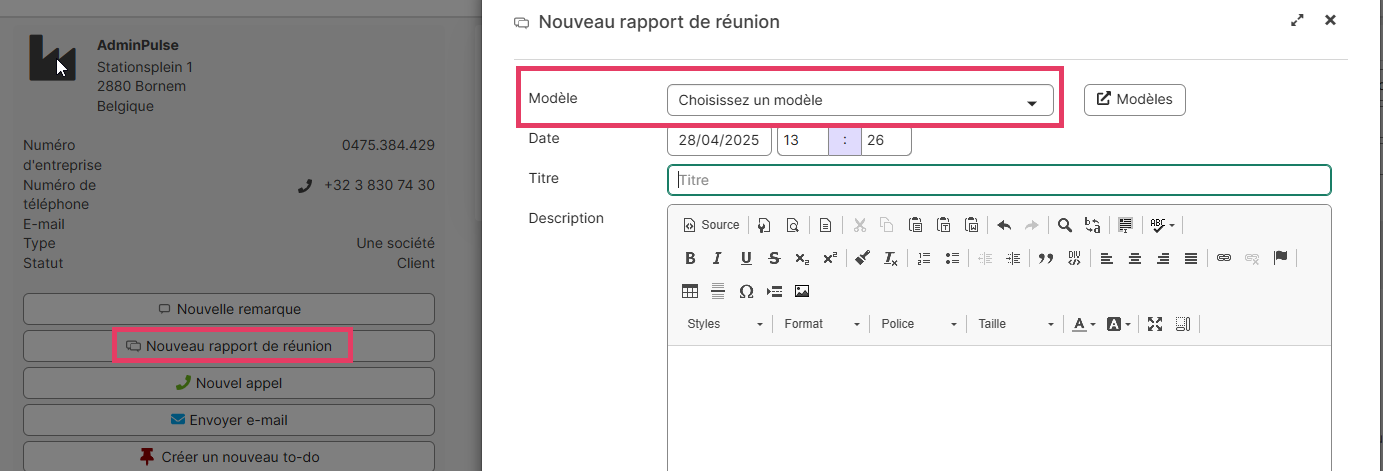The height and width of the screenshot is (471, 1383).
Task: Toggle bold formatting in the editor
Action: [690, 258]
